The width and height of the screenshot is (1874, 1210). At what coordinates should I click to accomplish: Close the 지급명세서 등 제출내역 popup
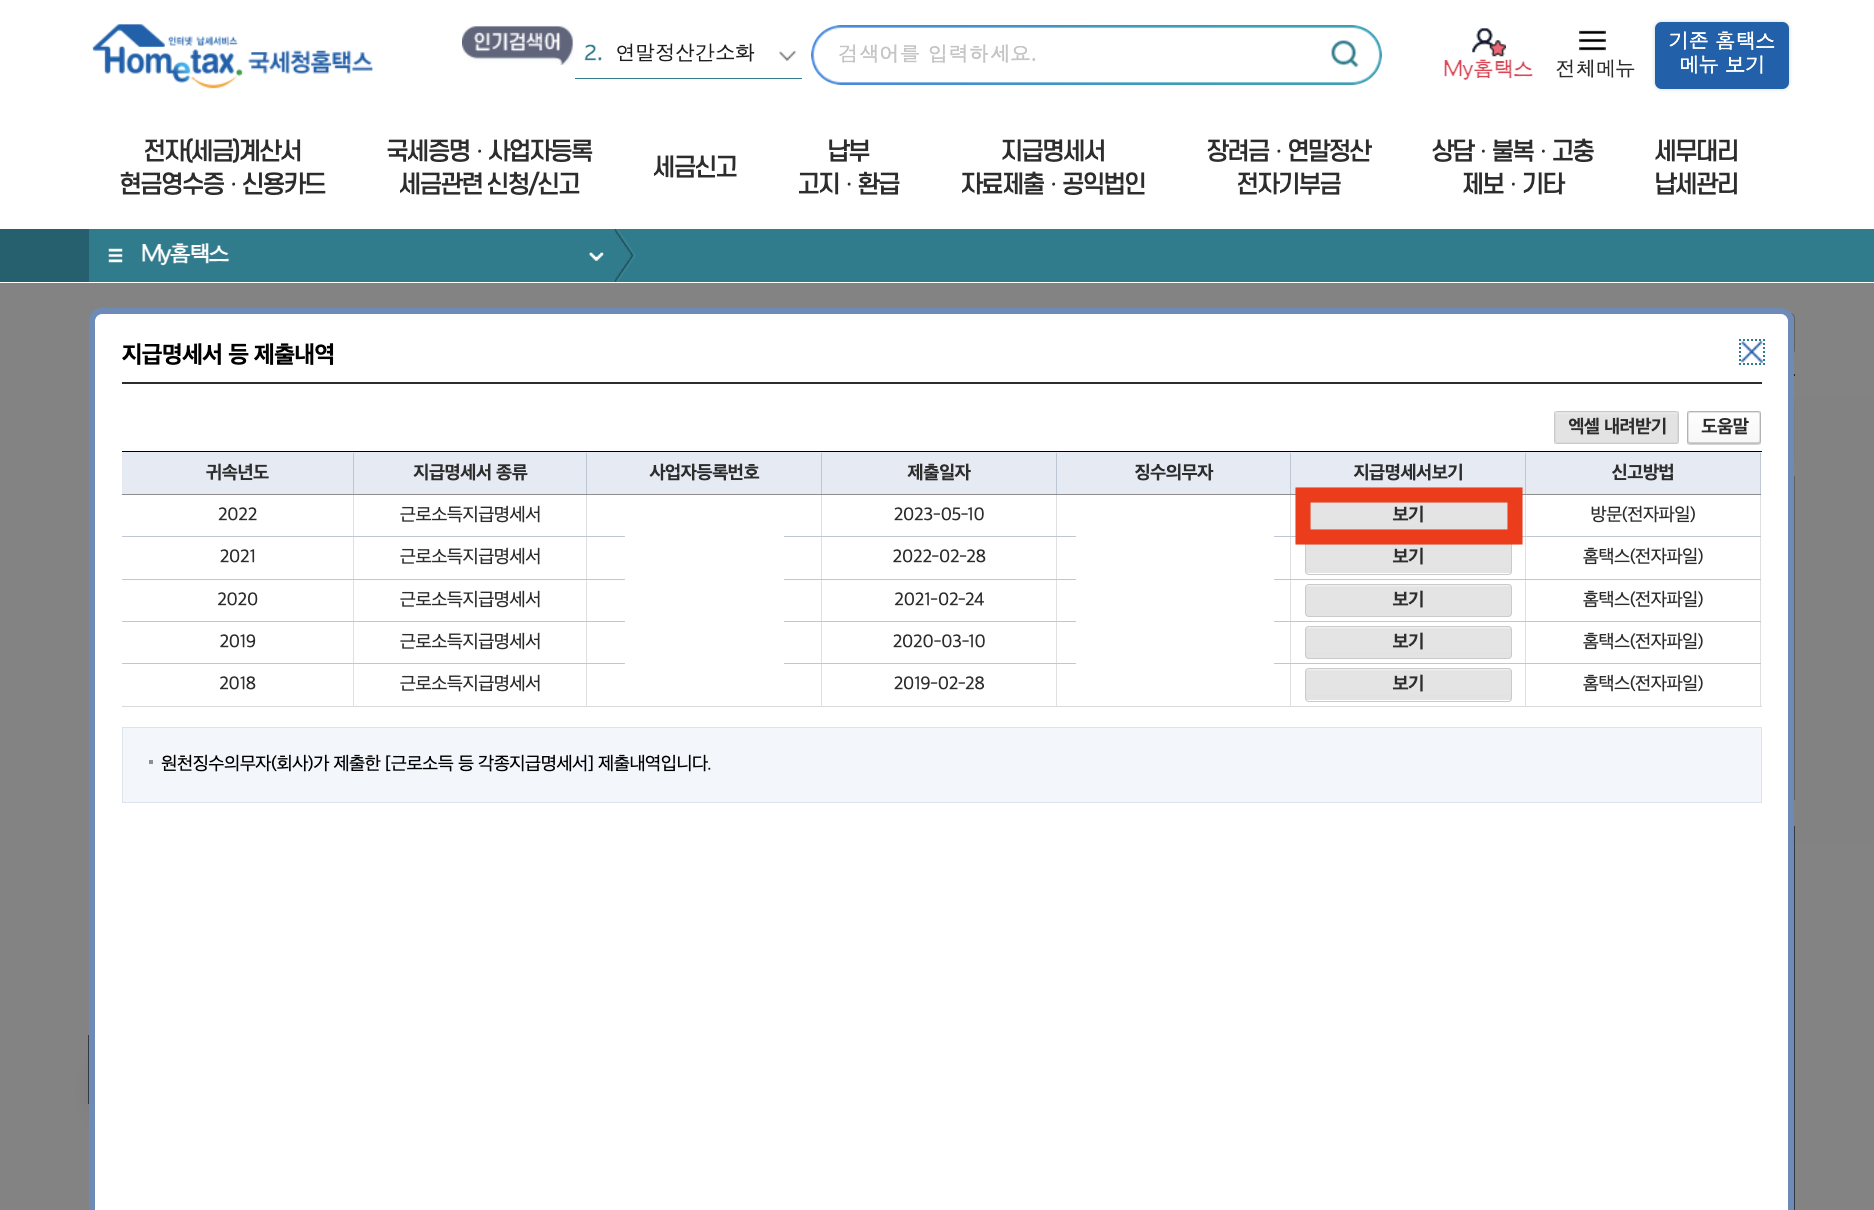point(1752,352)
